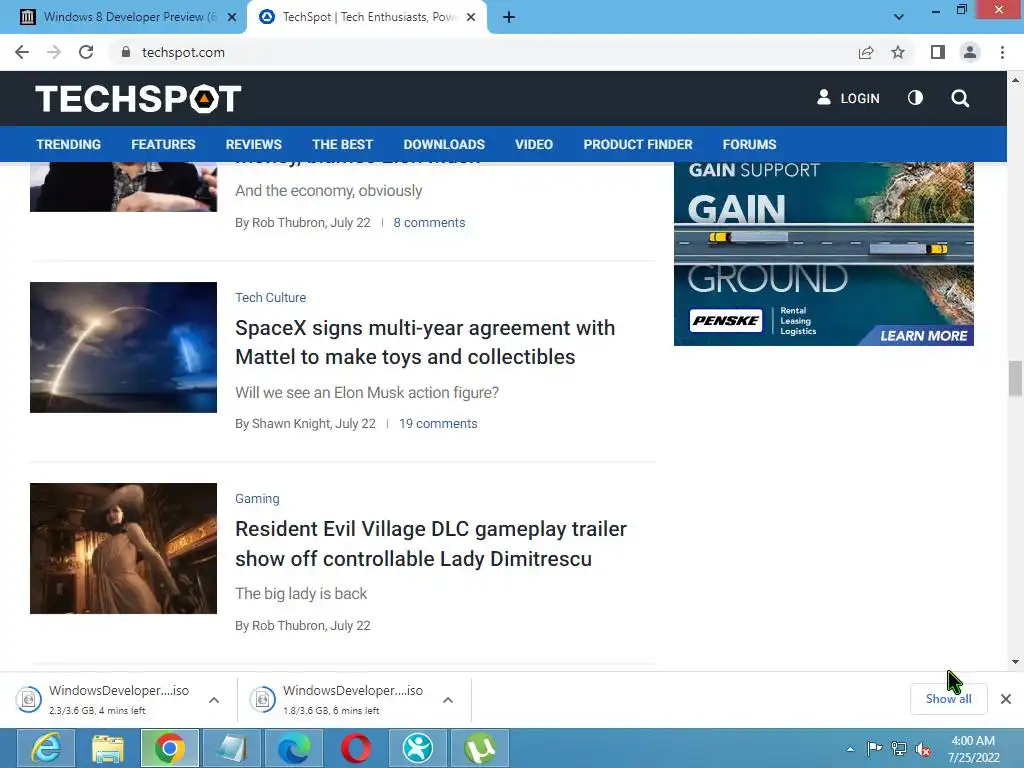This screenshot has width=1024, height=768.
Task: Open the tab search dropdown
Action: (899, 17)
